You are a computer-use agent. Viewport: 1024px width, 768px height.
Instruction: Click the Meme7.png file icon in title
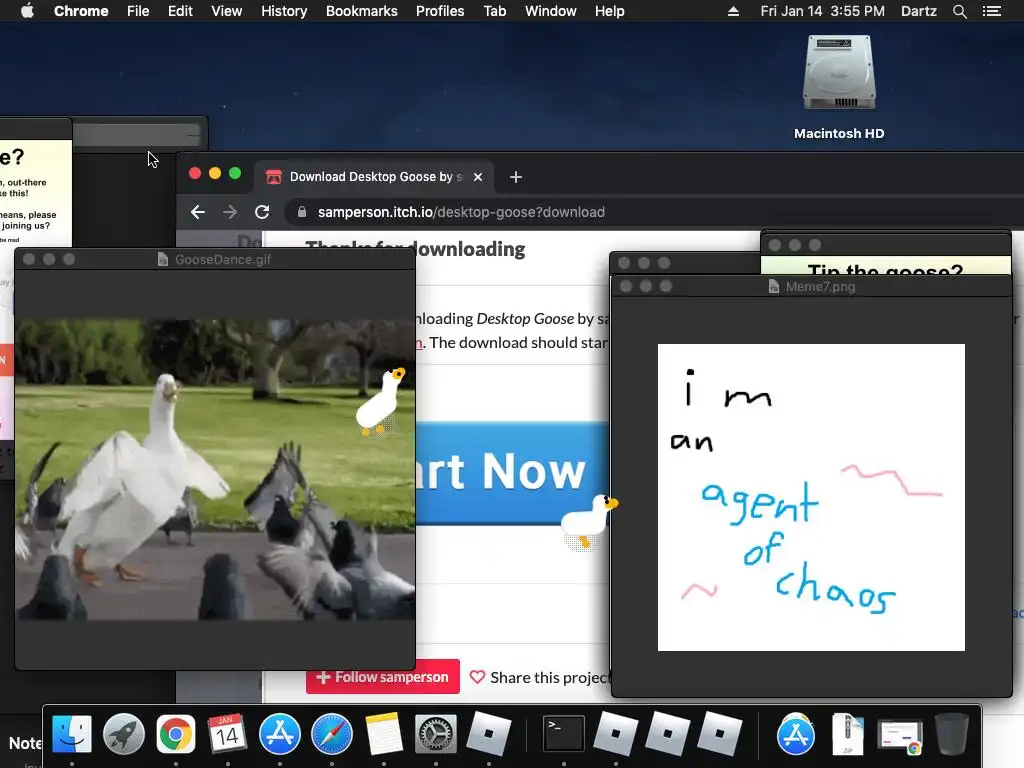click(774, 287)
